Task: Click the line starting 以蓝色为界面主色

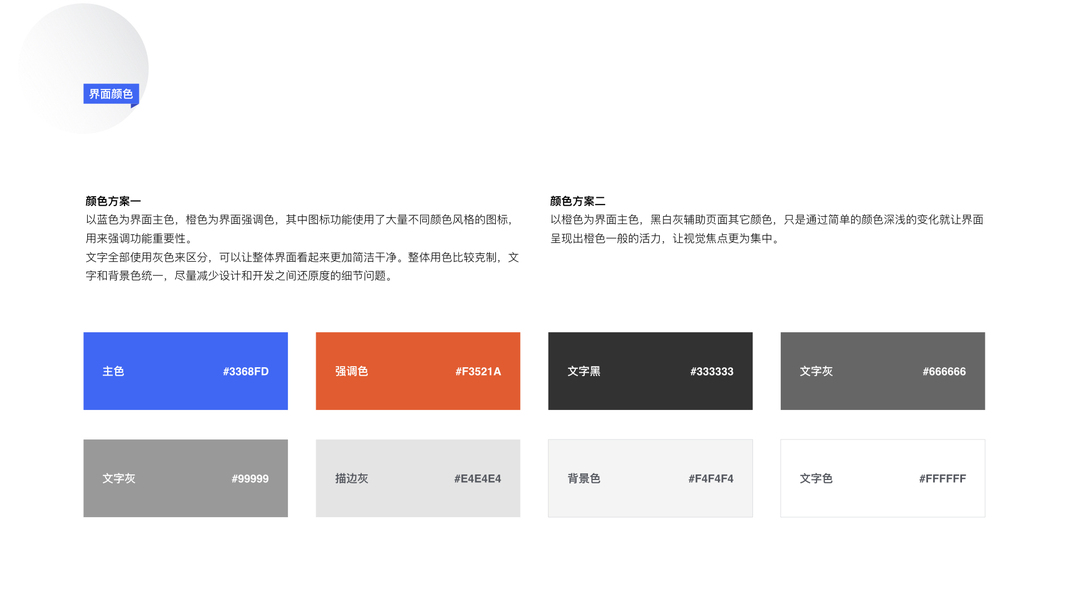Action: pos(299,220)
